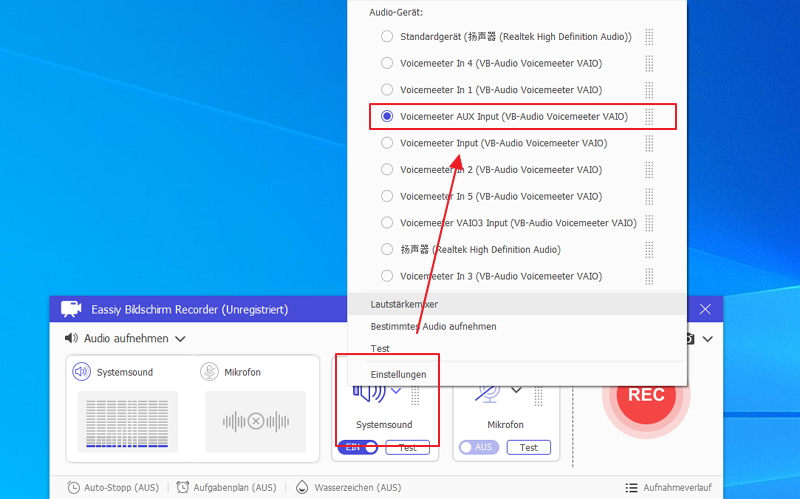Choose Bestimmtes Audio aufnehmen menu entry
This screenshot has width=800, height=499.
[517, 327]
